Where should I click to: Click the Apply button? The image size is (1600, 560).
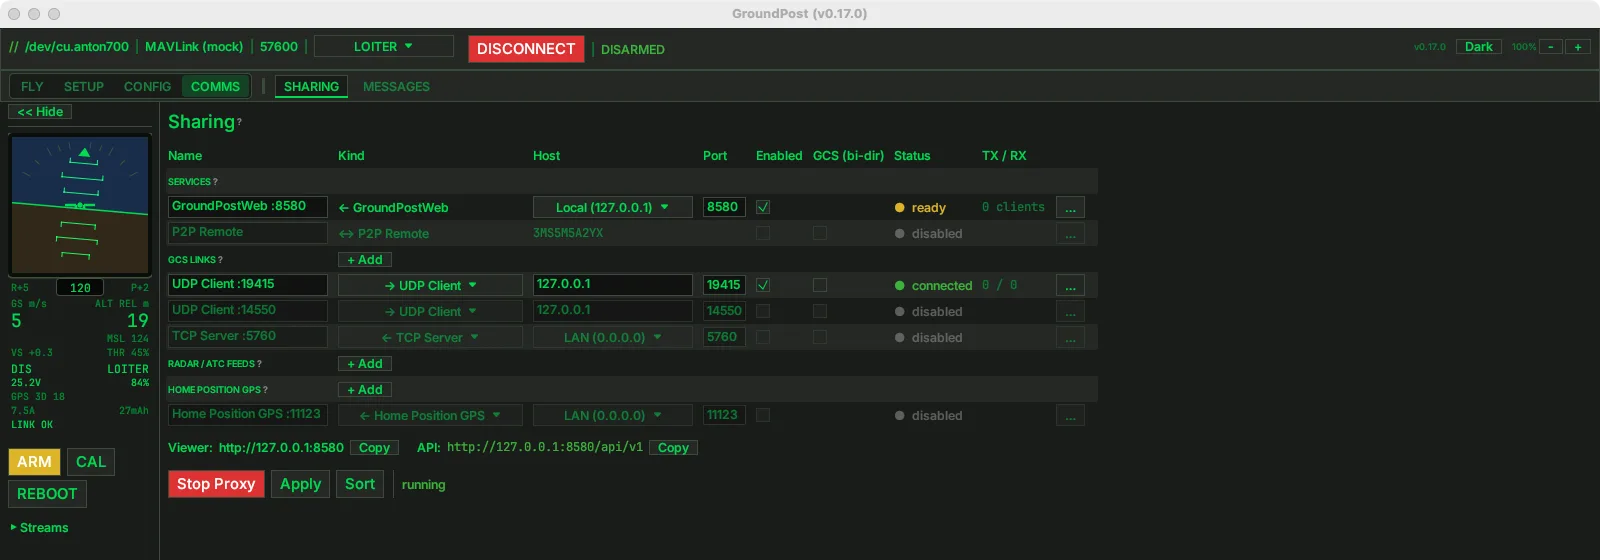pyautogui.click(x=300, y=484)
